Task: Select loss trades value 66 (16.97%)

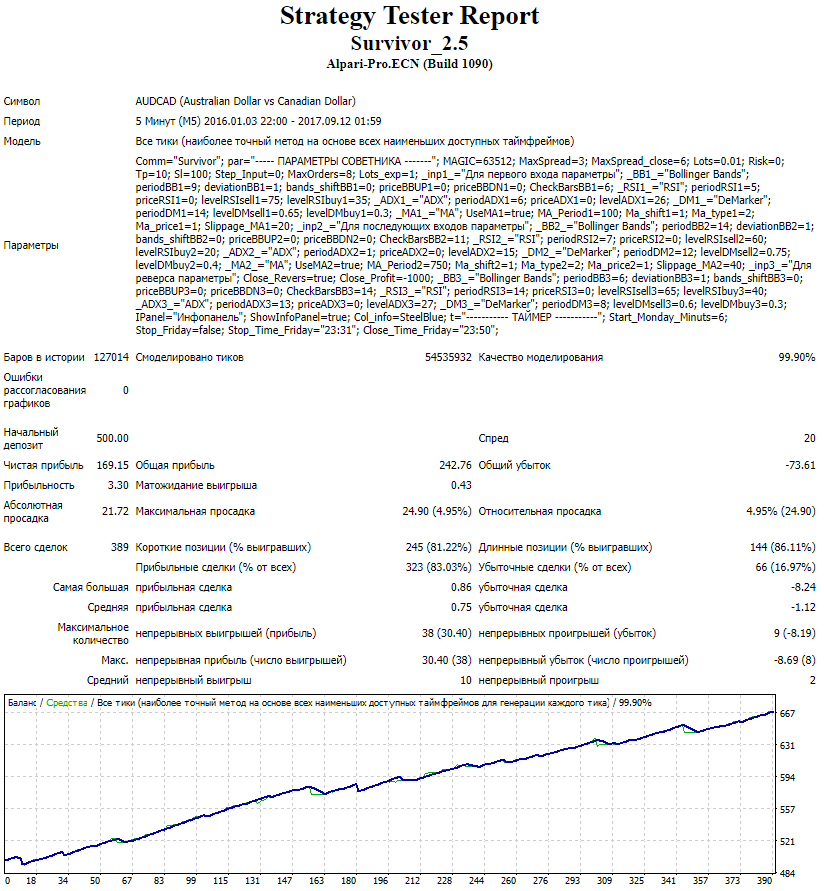Action: (x=785, y=567)
